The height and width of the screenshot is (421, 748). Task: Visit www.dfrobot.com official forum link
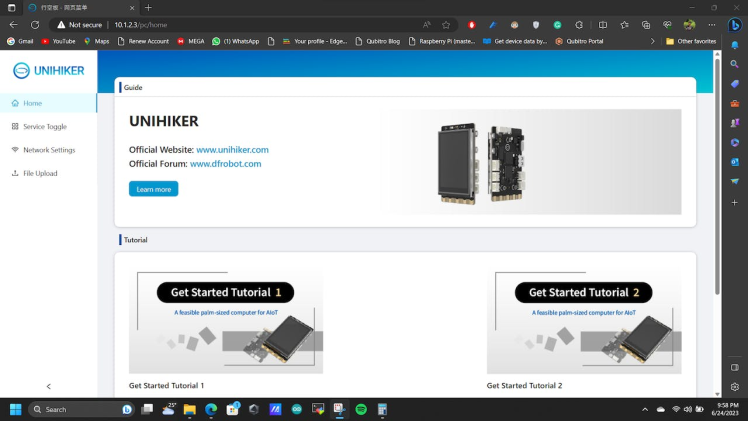(226, 164)
